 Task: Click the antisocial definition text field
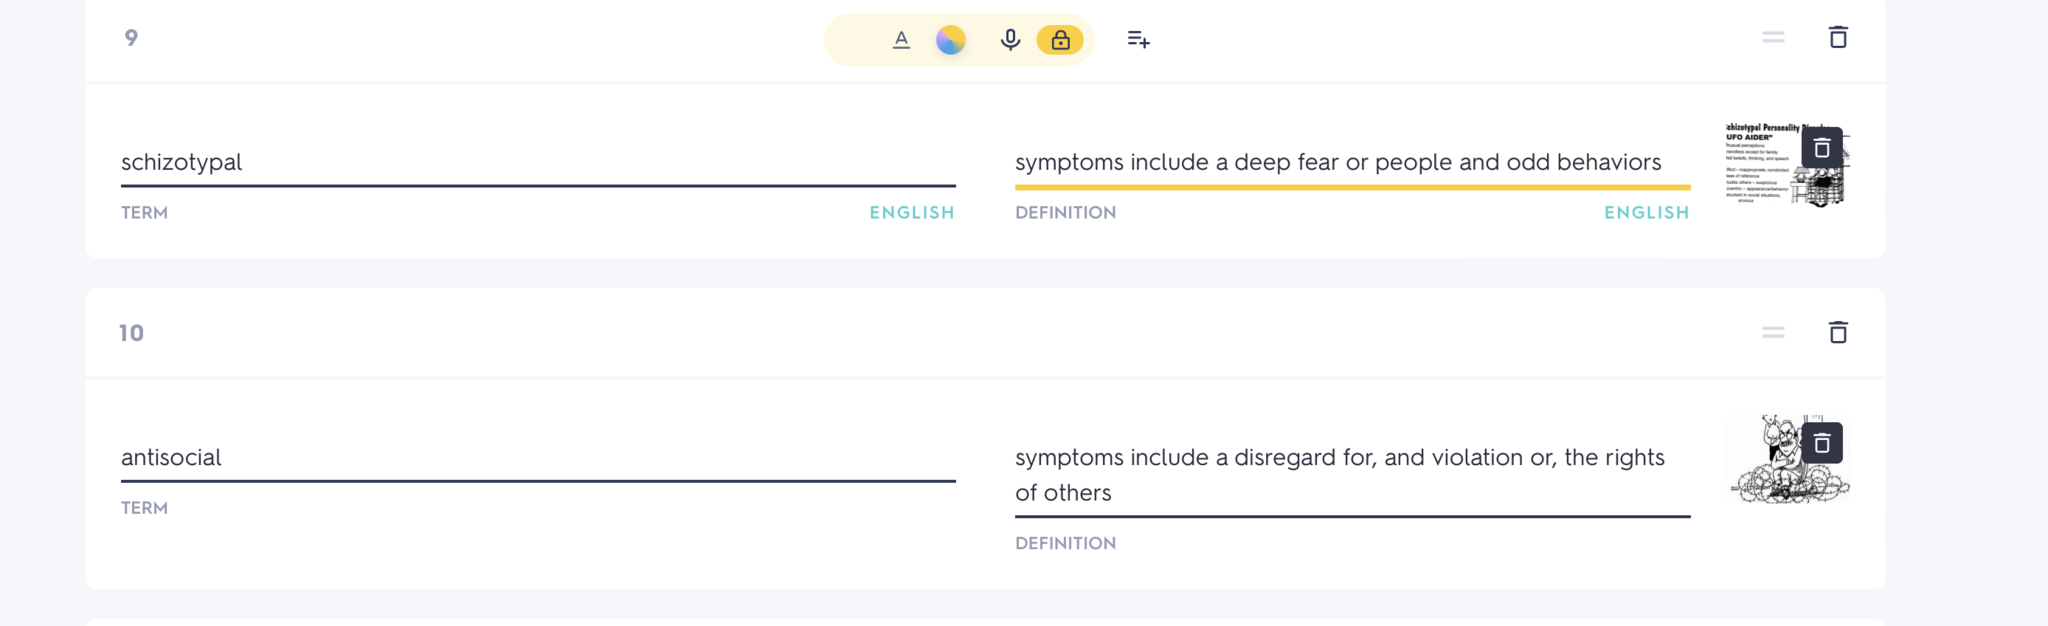click(x=1352, y=474)
